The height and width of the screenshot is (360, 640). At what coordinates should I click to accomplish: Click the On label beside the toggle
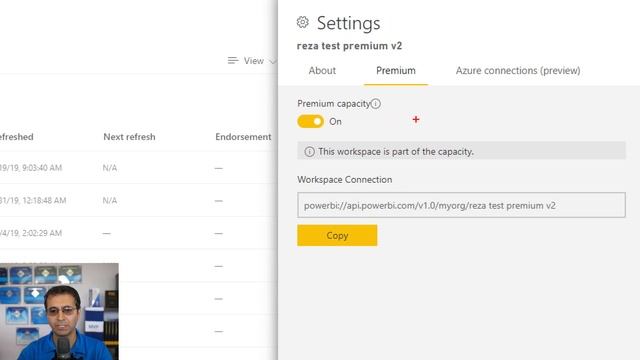click(336, 122)
